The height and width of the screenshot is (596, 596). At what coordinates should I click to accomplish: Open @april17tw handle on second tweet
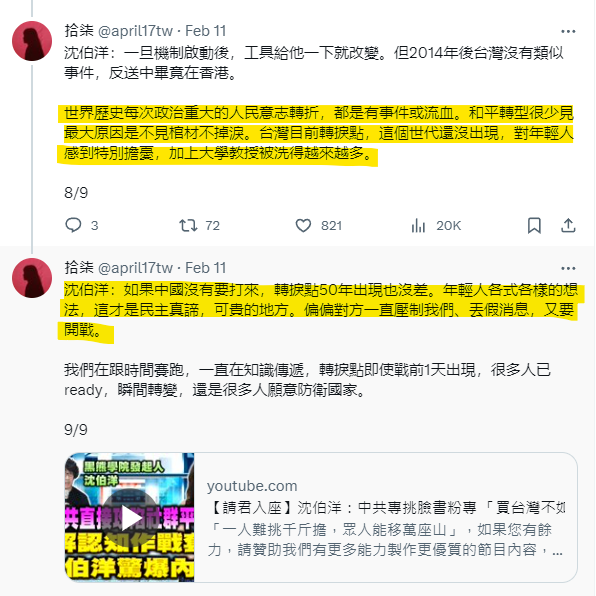(x=135, y=268)
